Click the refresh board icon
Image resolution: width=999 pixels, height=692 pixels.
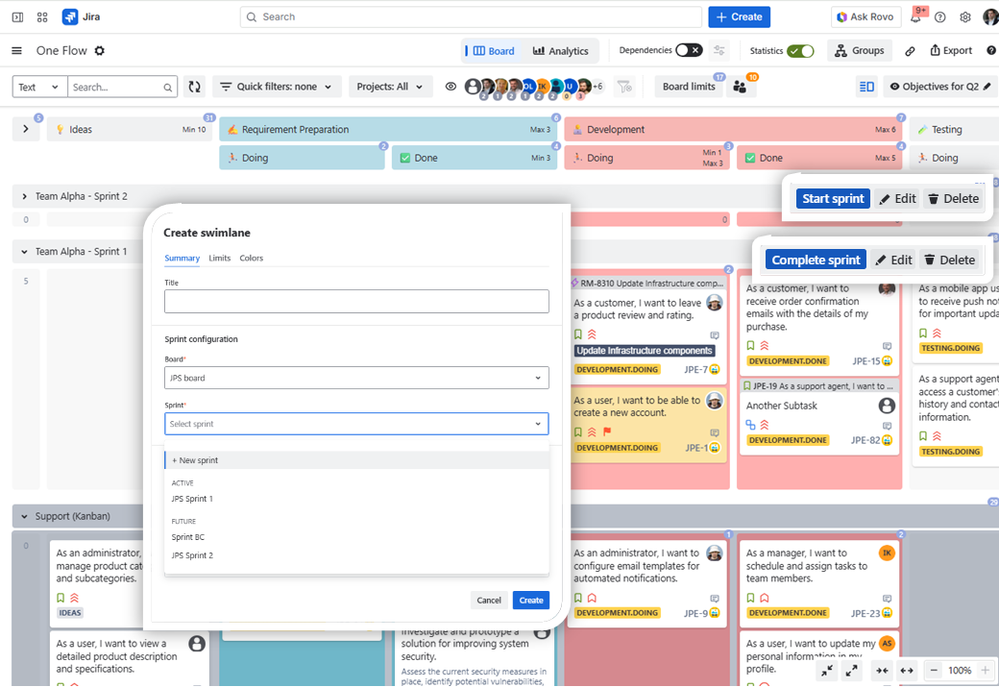[x=194, y=86]
